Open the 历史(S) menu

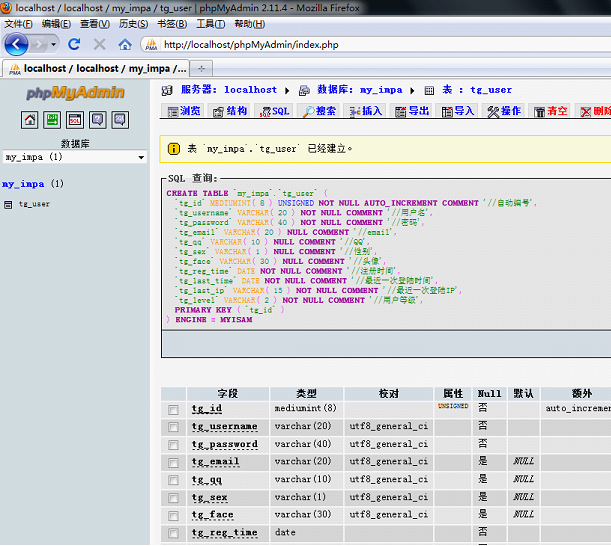point(133,24)
